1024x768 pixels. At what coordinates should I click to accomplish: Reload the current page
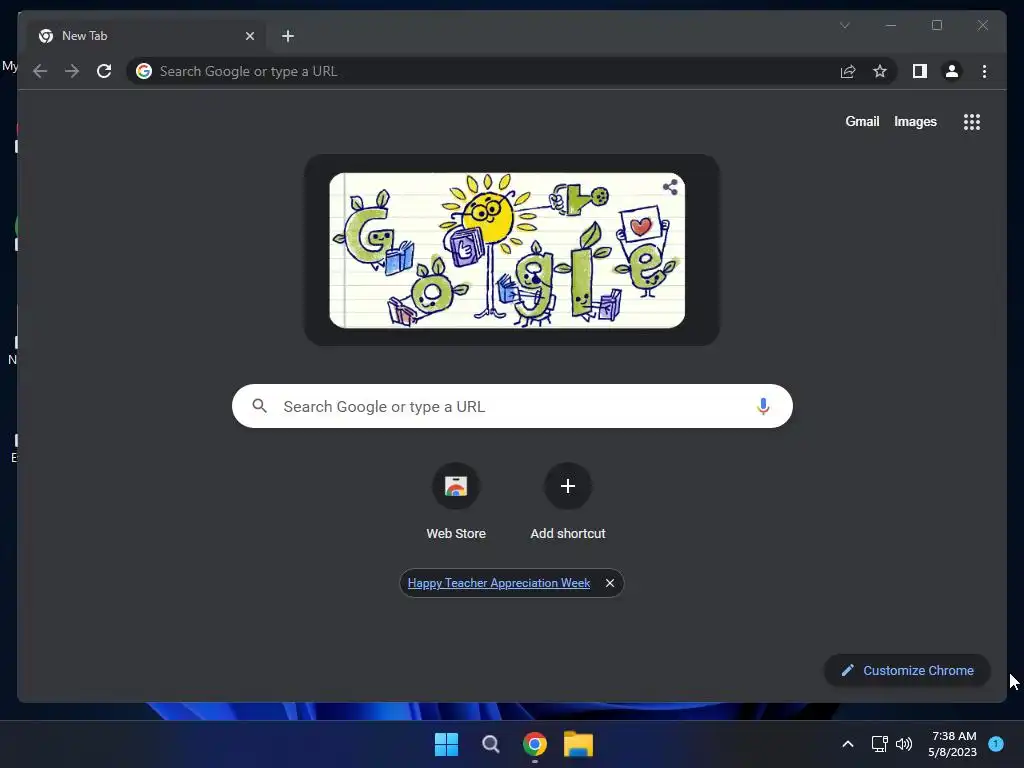[104, 71]
